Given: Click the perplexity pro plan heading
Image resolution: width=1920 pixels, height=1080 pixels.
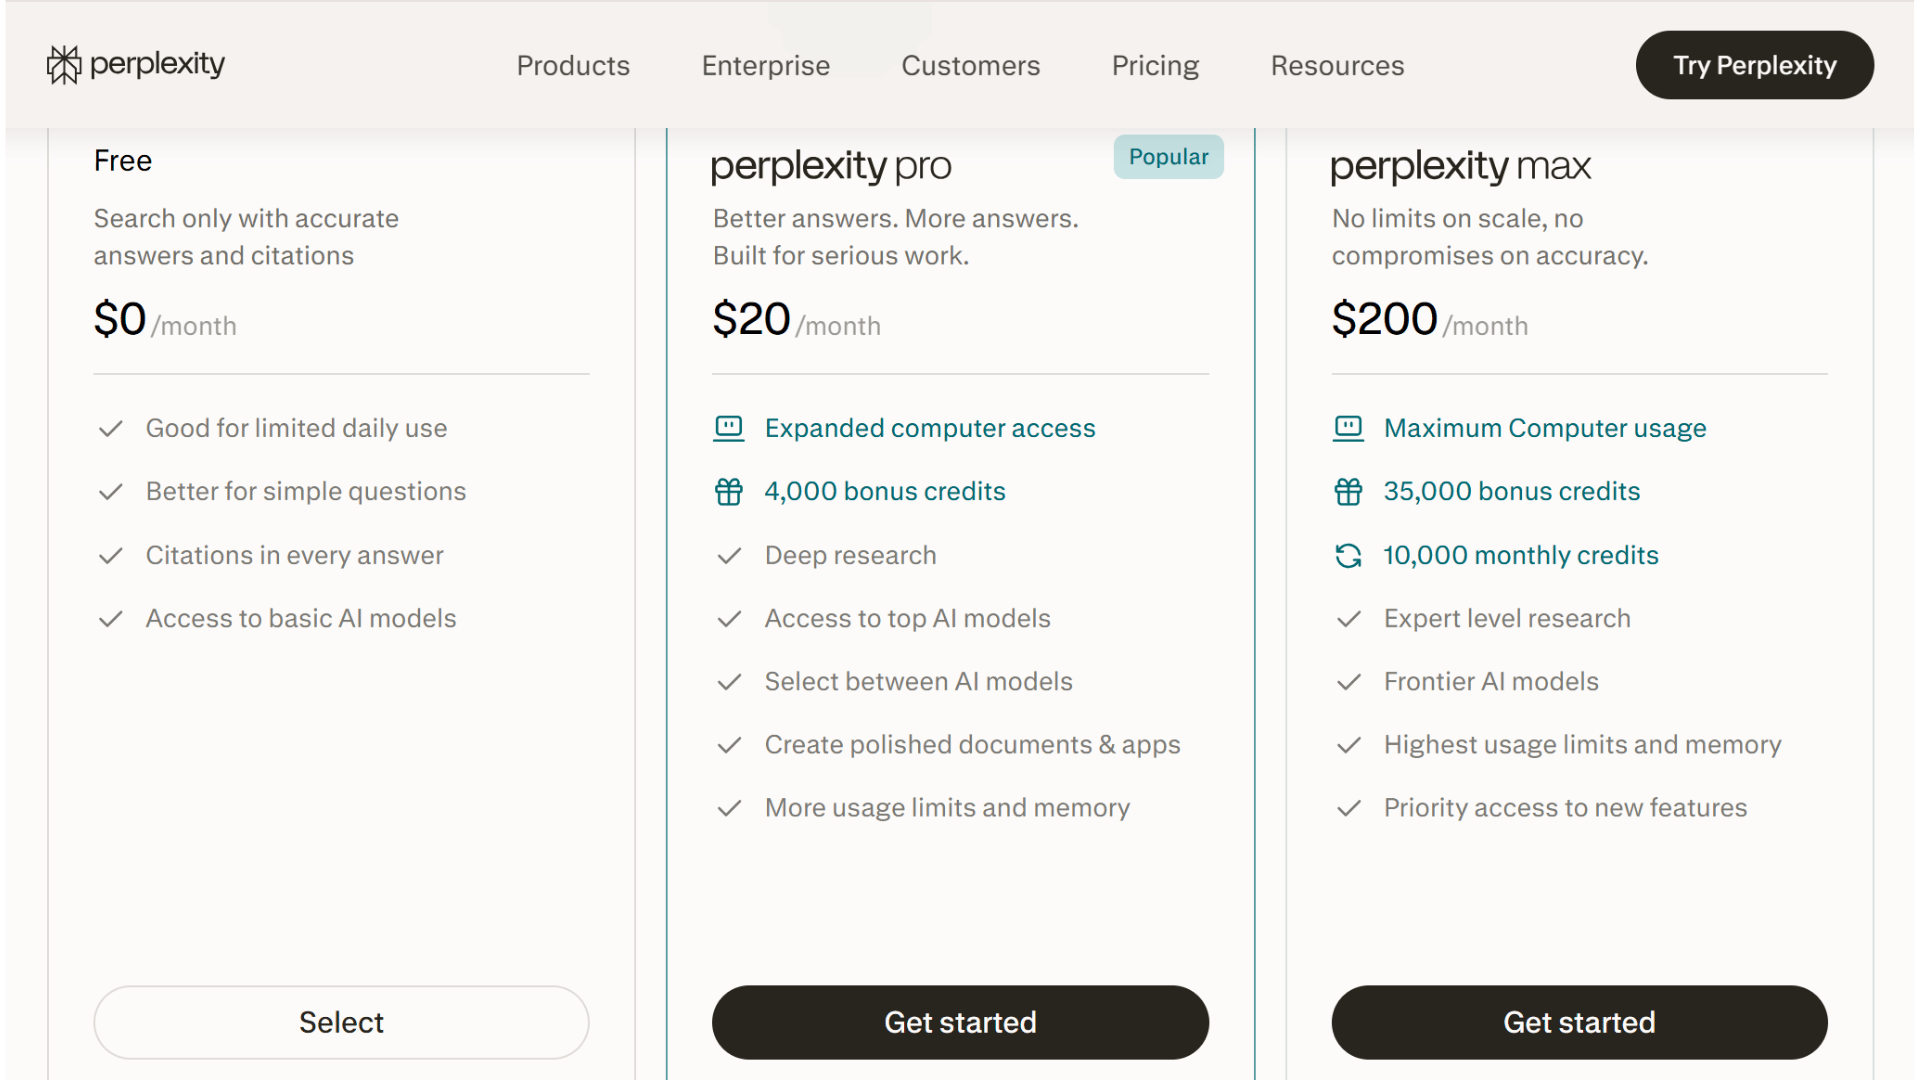Looking at the screenshot, I should [831, 167].
